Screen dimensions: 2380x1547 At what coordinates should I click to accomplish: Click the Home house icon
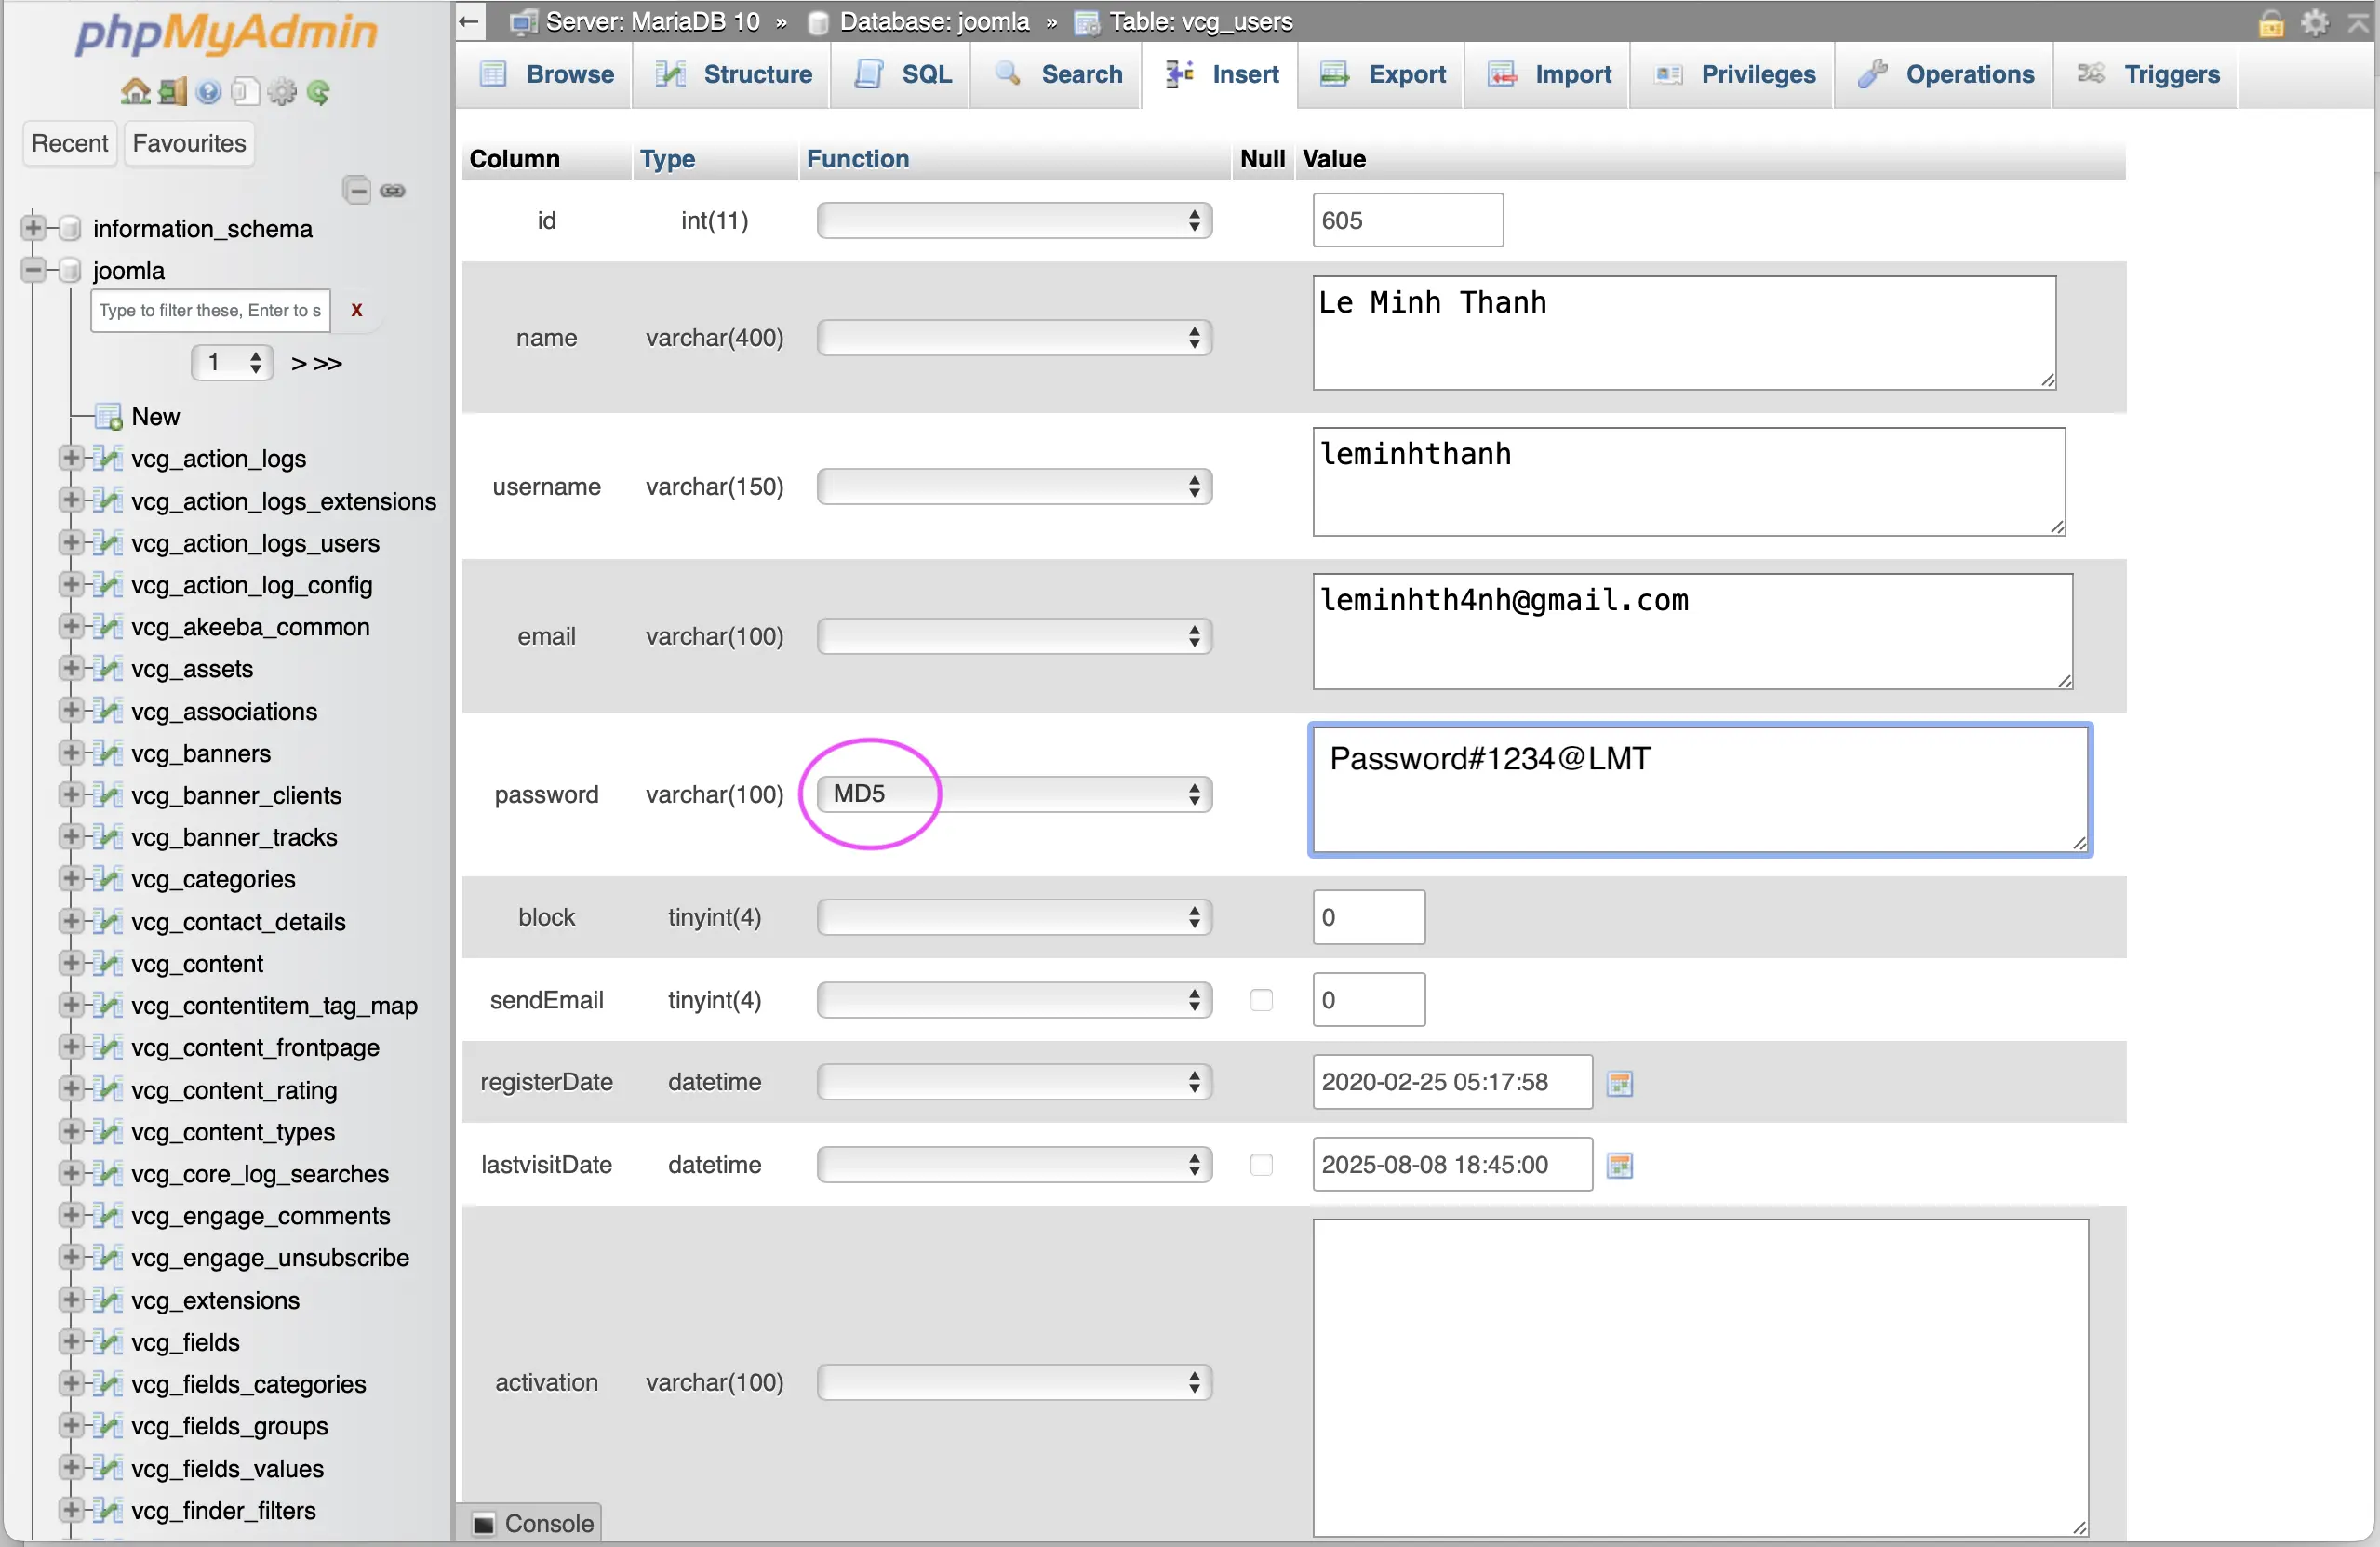point(135,93)
